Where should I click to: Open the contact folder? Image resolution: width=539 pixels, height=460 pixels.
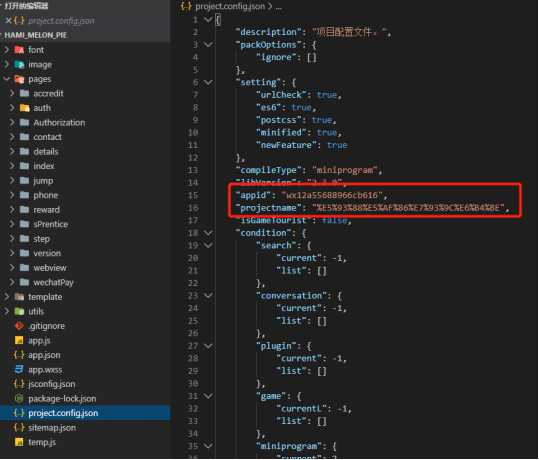pos(47,137)
